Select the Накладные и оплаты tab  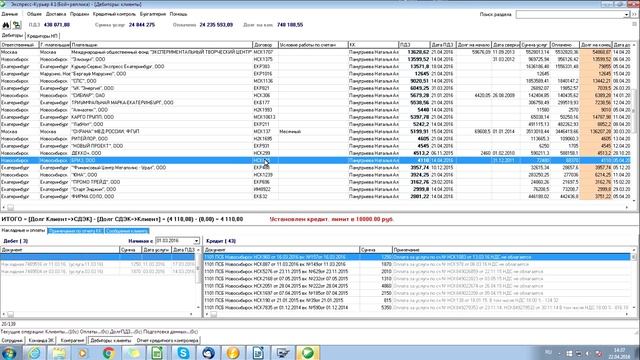(x=23, y=231)
